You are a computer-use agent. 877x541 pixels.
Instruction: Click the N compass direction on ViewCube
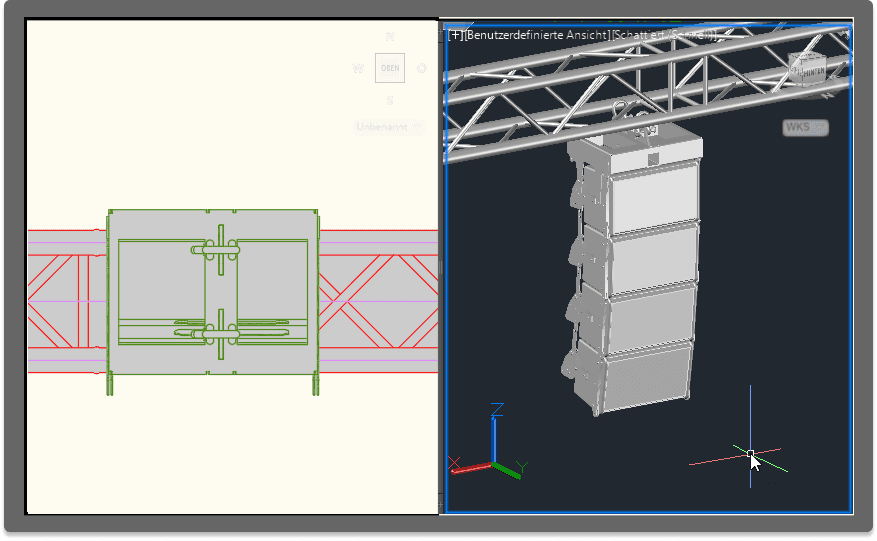coord(390,37)
